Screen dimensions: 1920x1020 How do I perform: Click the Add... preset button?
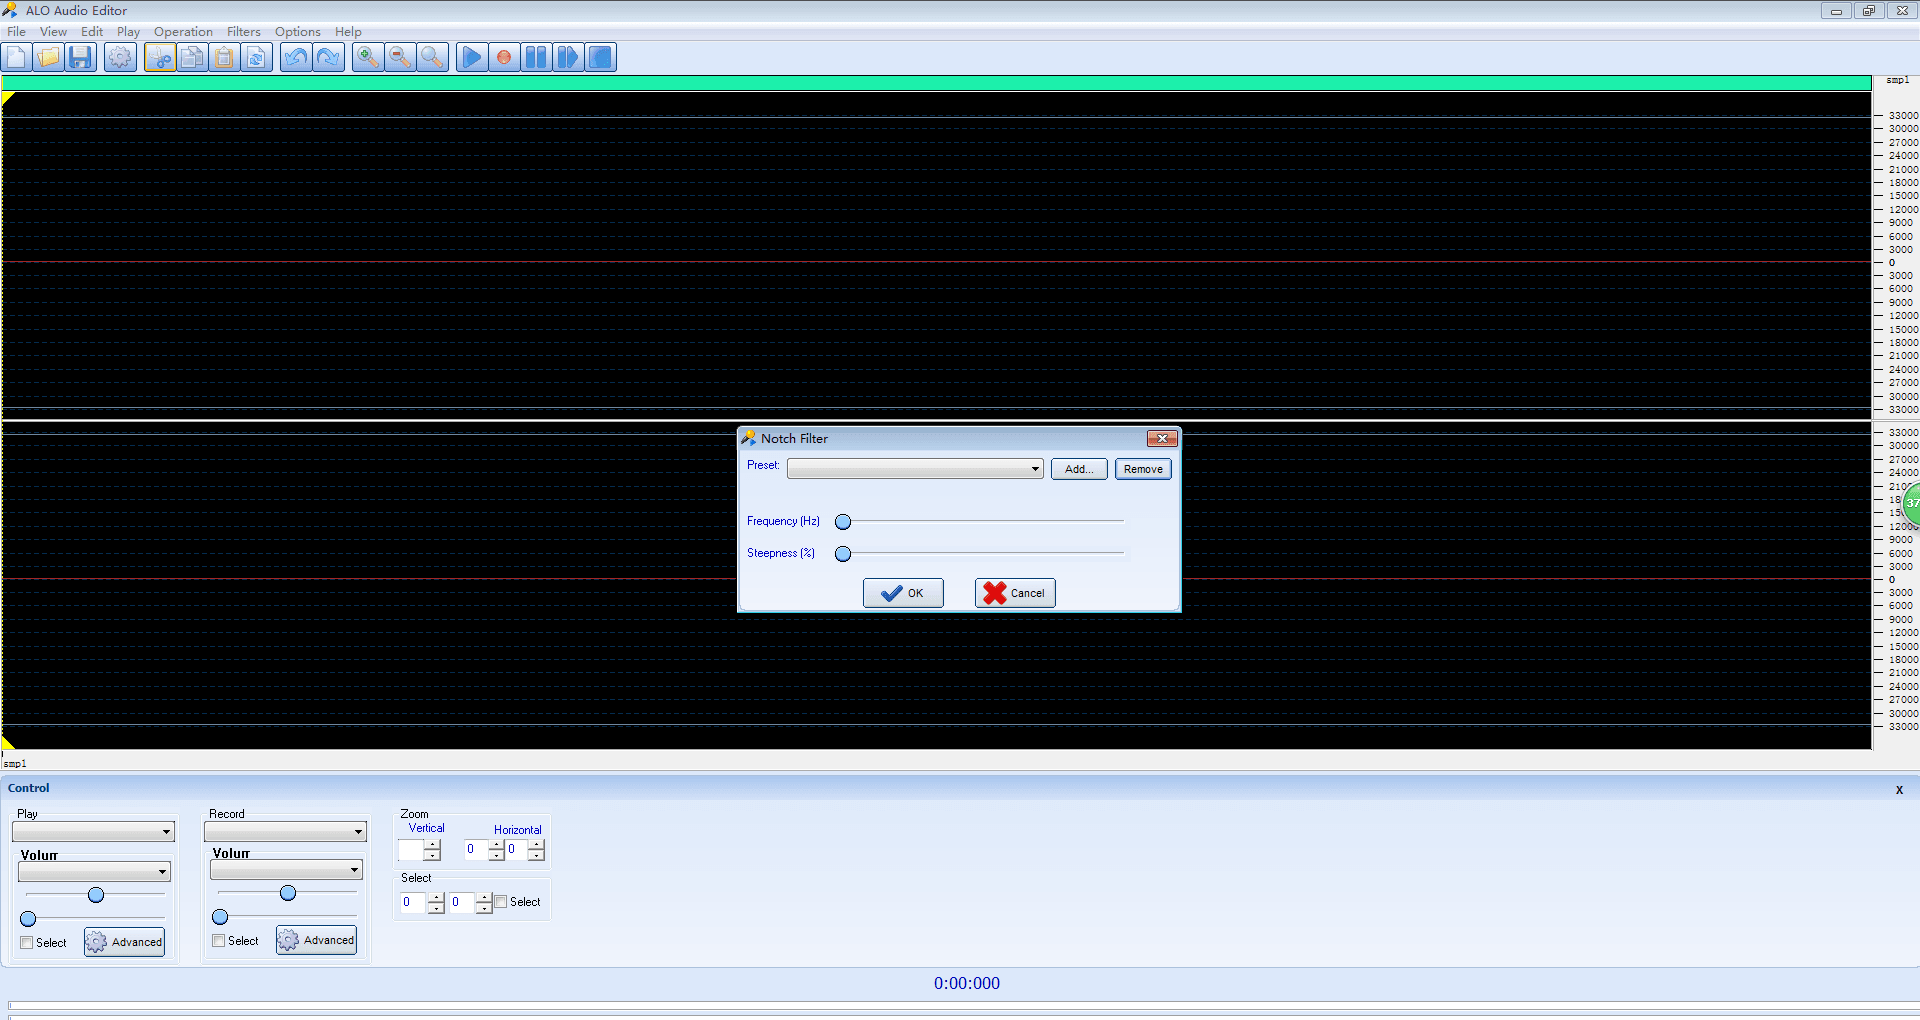click(1078, 469)
